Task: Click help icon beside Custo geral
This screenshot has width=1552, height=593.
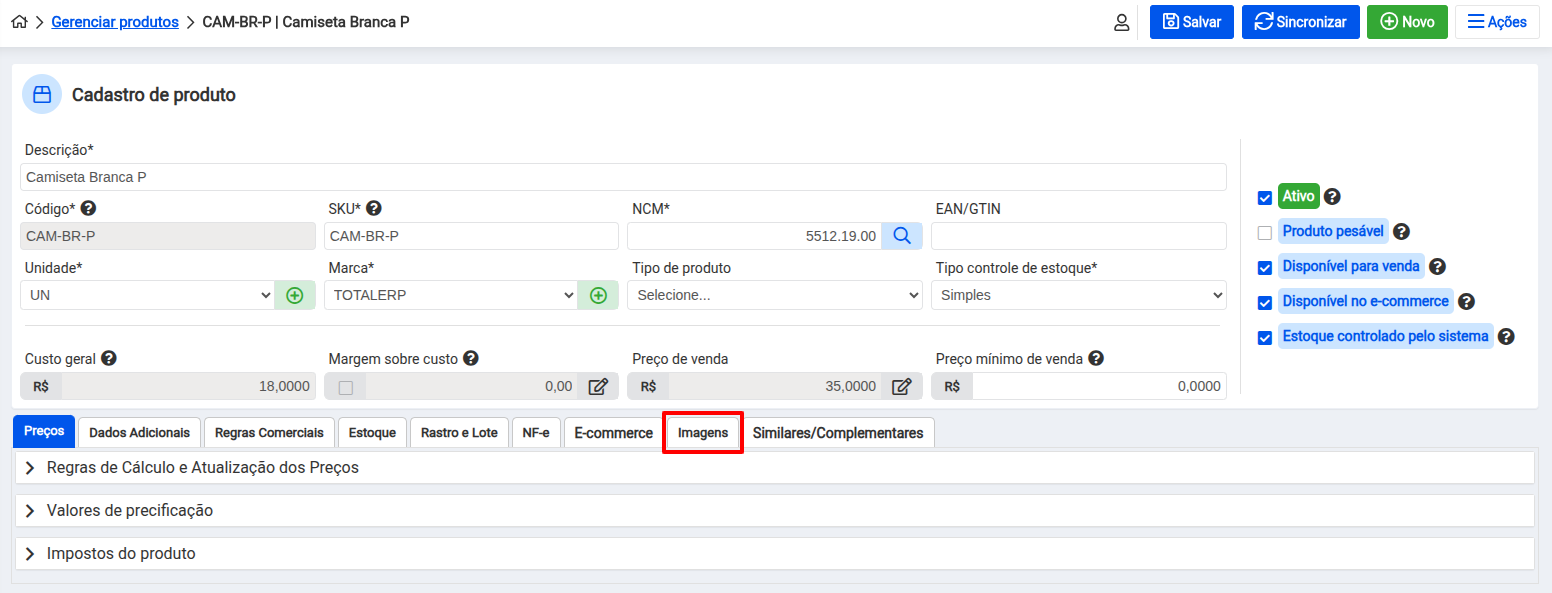Action: click(109, 358)
